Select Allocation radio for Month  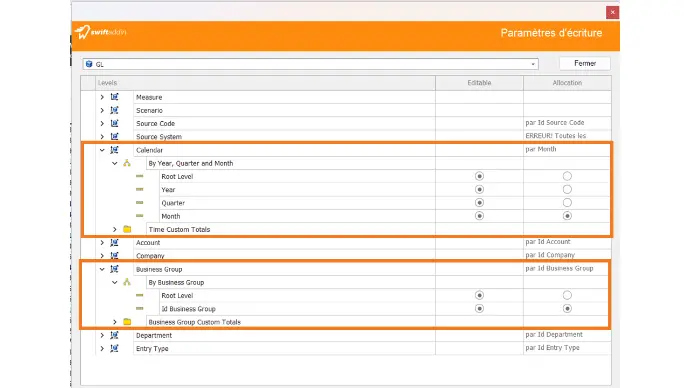pos(567,216)
